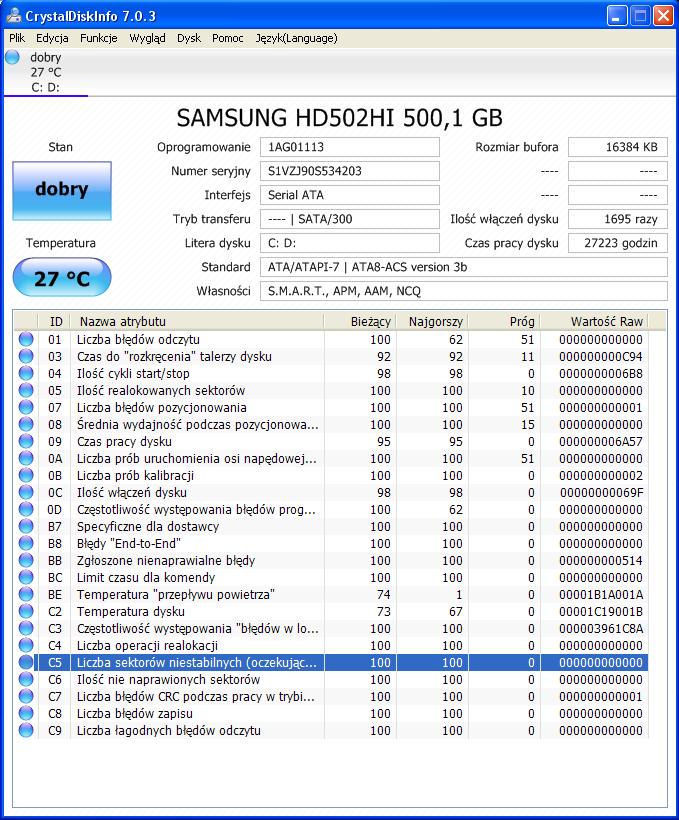Click the Własności field S.M.A.R.T., APM
The height and width of the screenshot is (820, 679).
[x=463, y=291]
